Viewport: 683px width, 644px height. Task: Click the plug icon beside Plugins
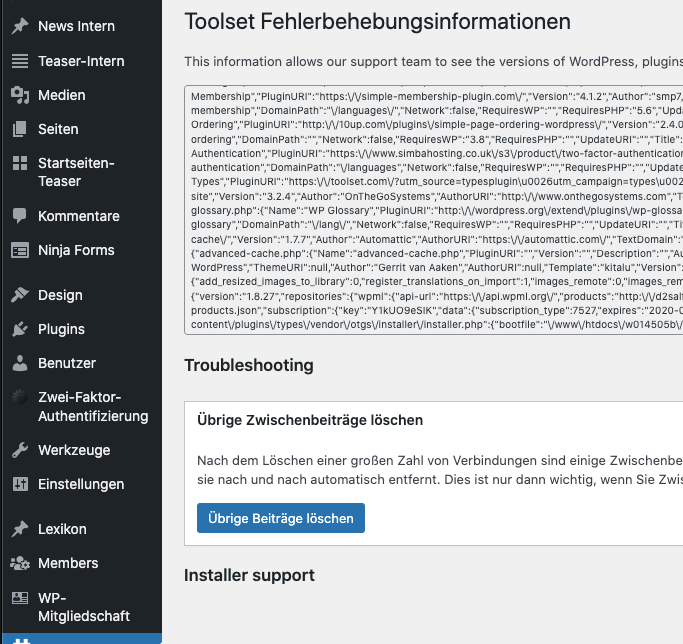(x=20, y=329)
